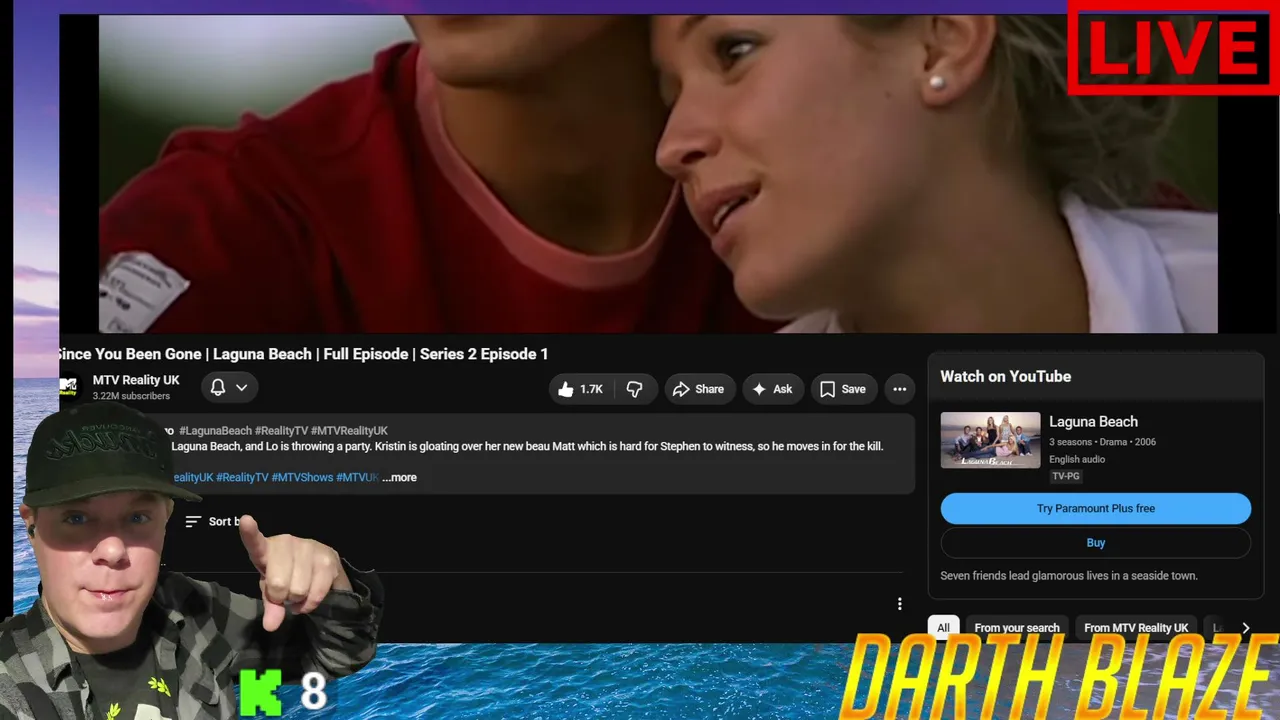This screenshot has height=720, width=1280.
Task: Click the 3.22M subscribers text
Action: (131, 396)
